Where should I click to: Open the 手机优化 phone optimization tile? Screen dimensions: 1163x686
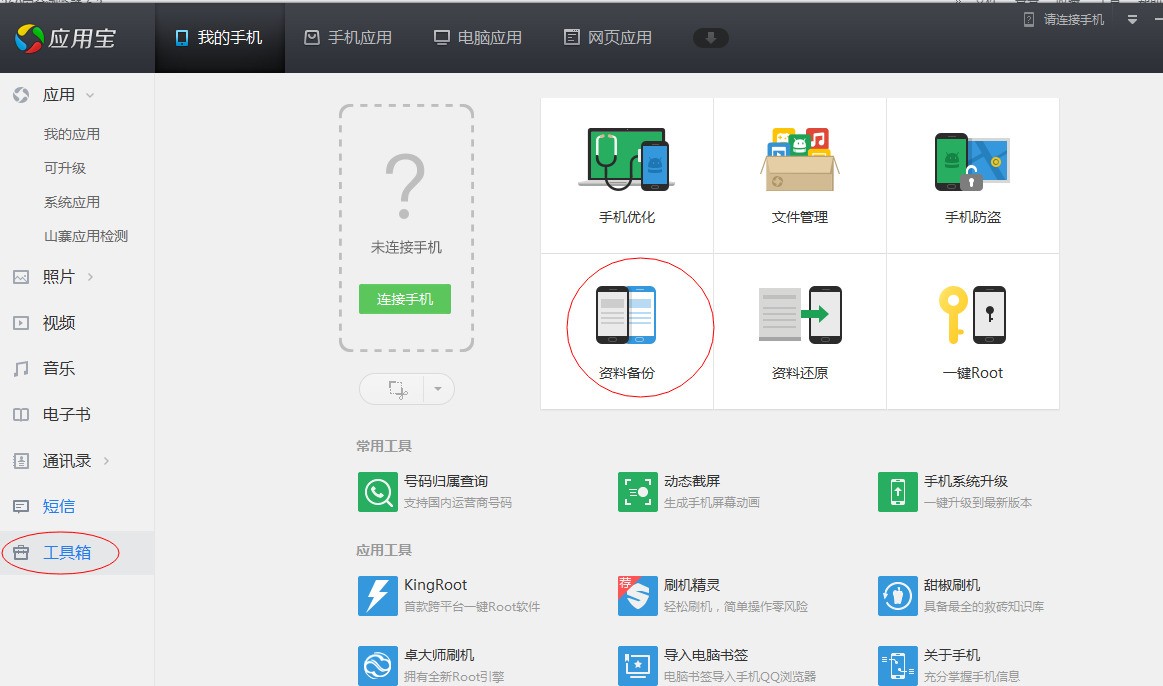(627, 176)
